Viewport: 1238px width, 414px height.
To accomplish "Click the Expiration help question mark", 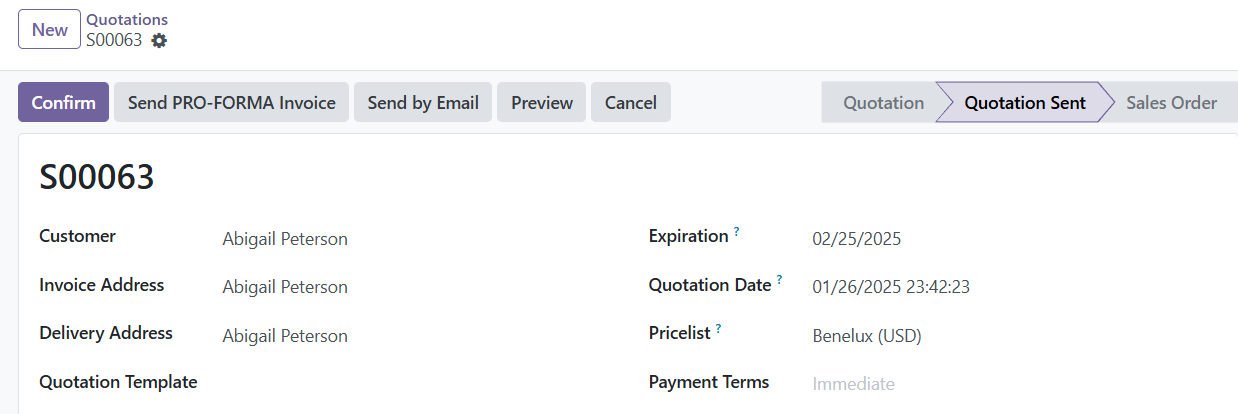I will coord(737,231).
